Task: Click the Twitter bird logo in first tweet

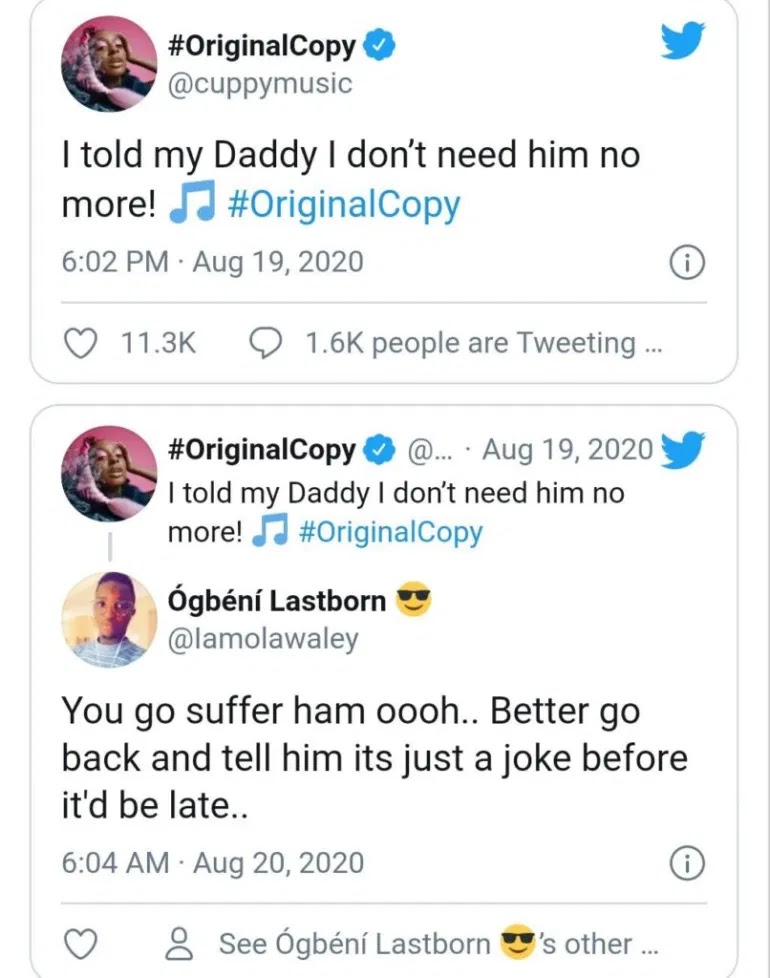Action: click(x=683, y=42)
